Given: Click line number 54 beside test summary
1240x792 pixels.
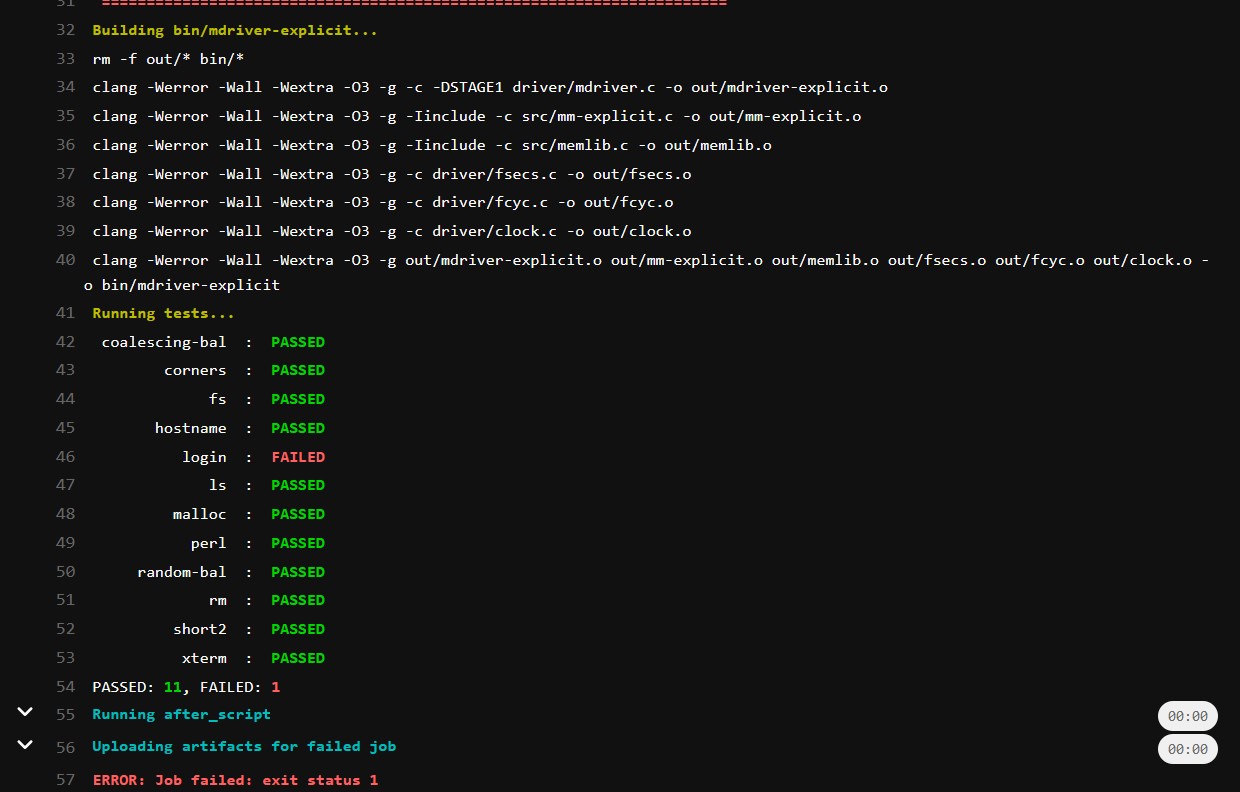Looking at the screenshot, I should [x=65, y=687].
